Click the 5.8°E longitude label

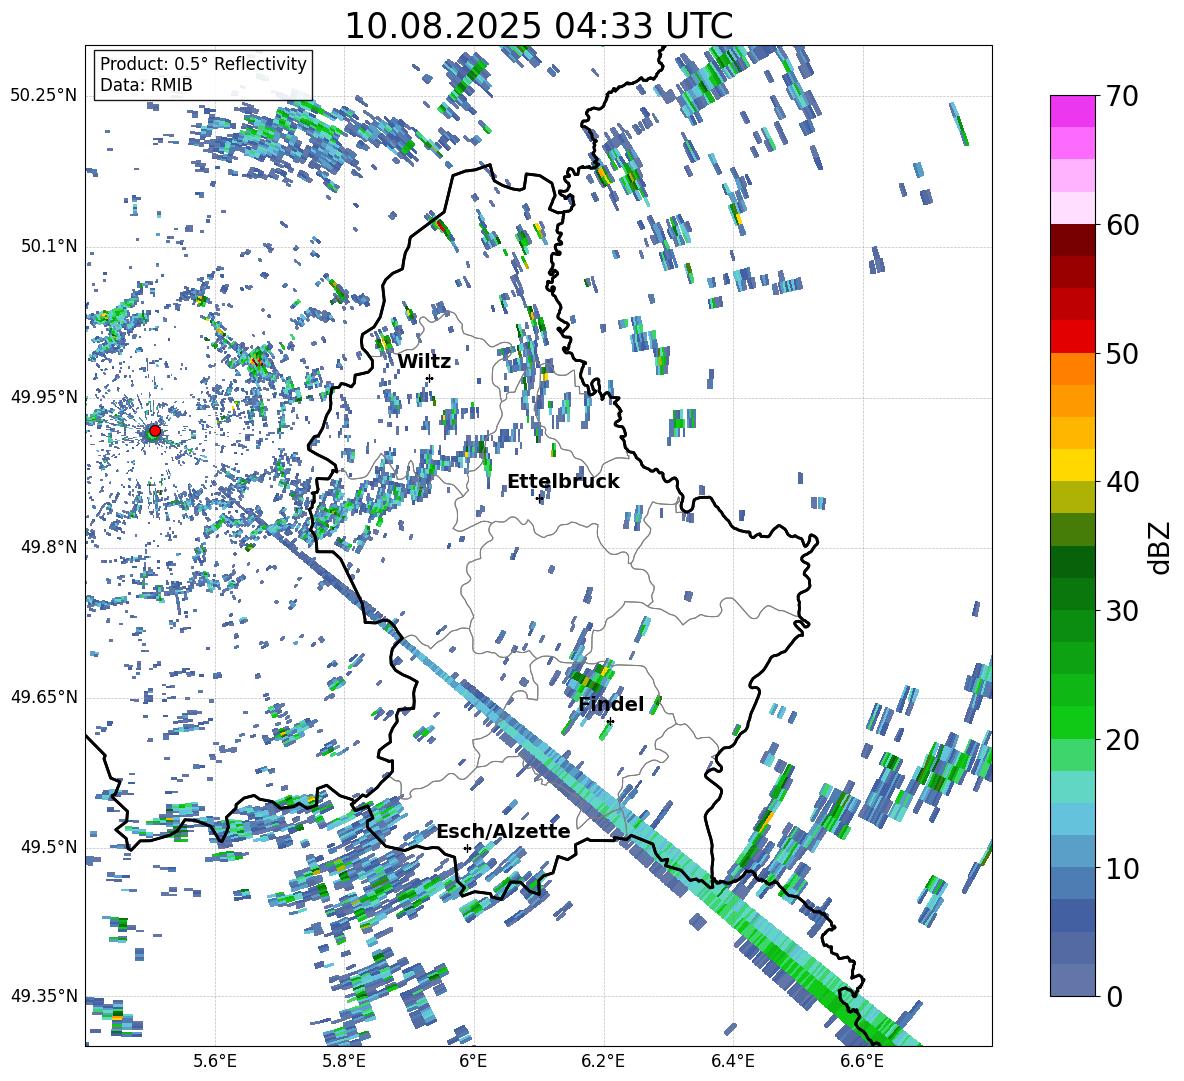pos(344,1061)
